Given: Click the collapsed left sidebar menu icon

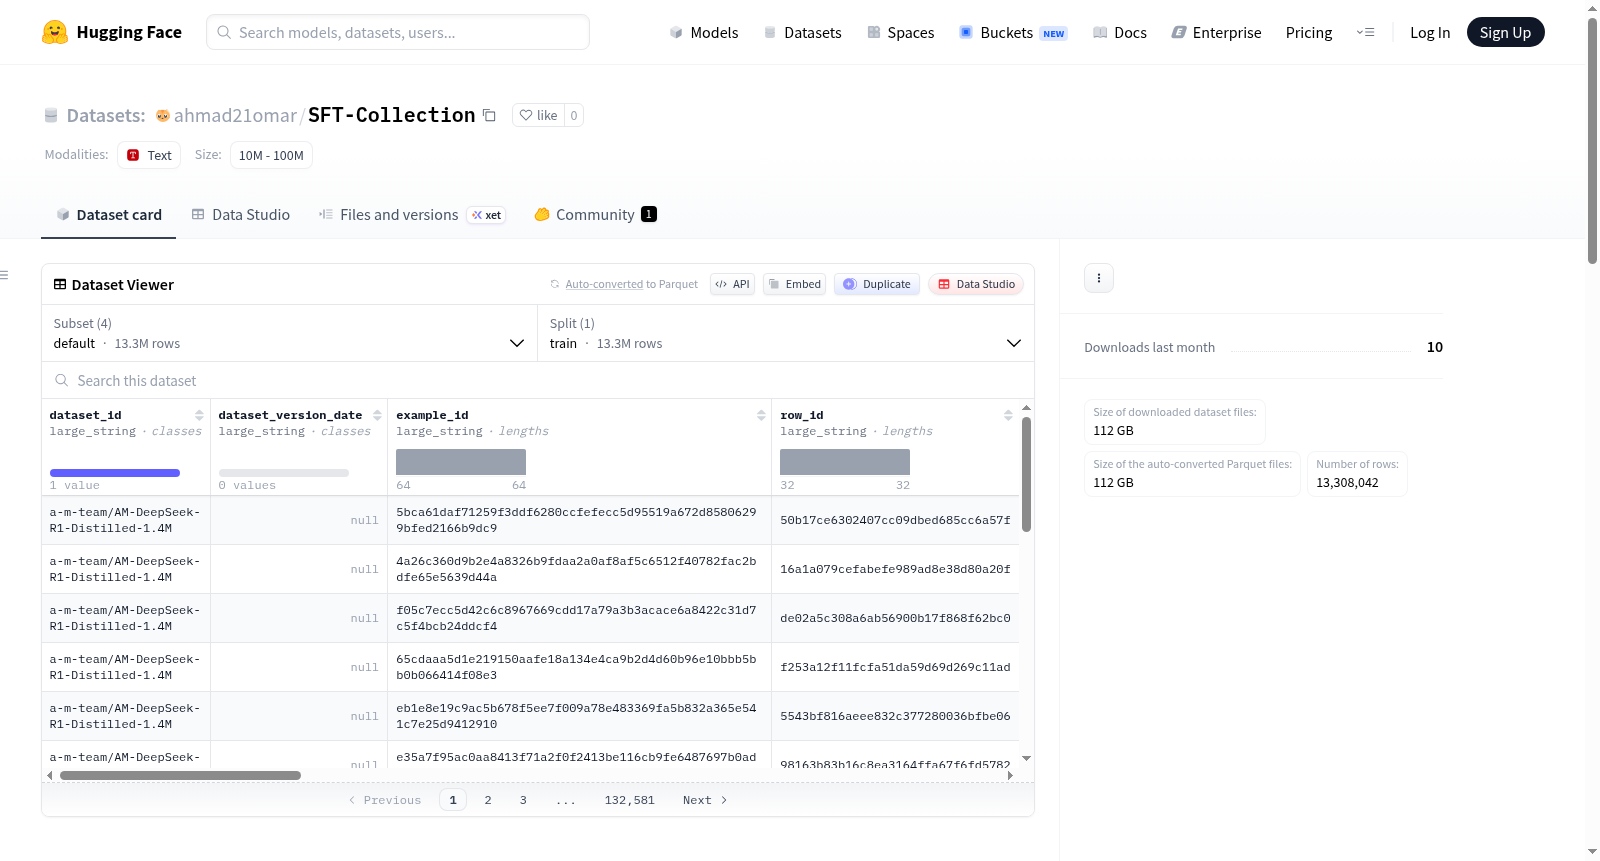Looking at the screenshot, I should 4,275.
